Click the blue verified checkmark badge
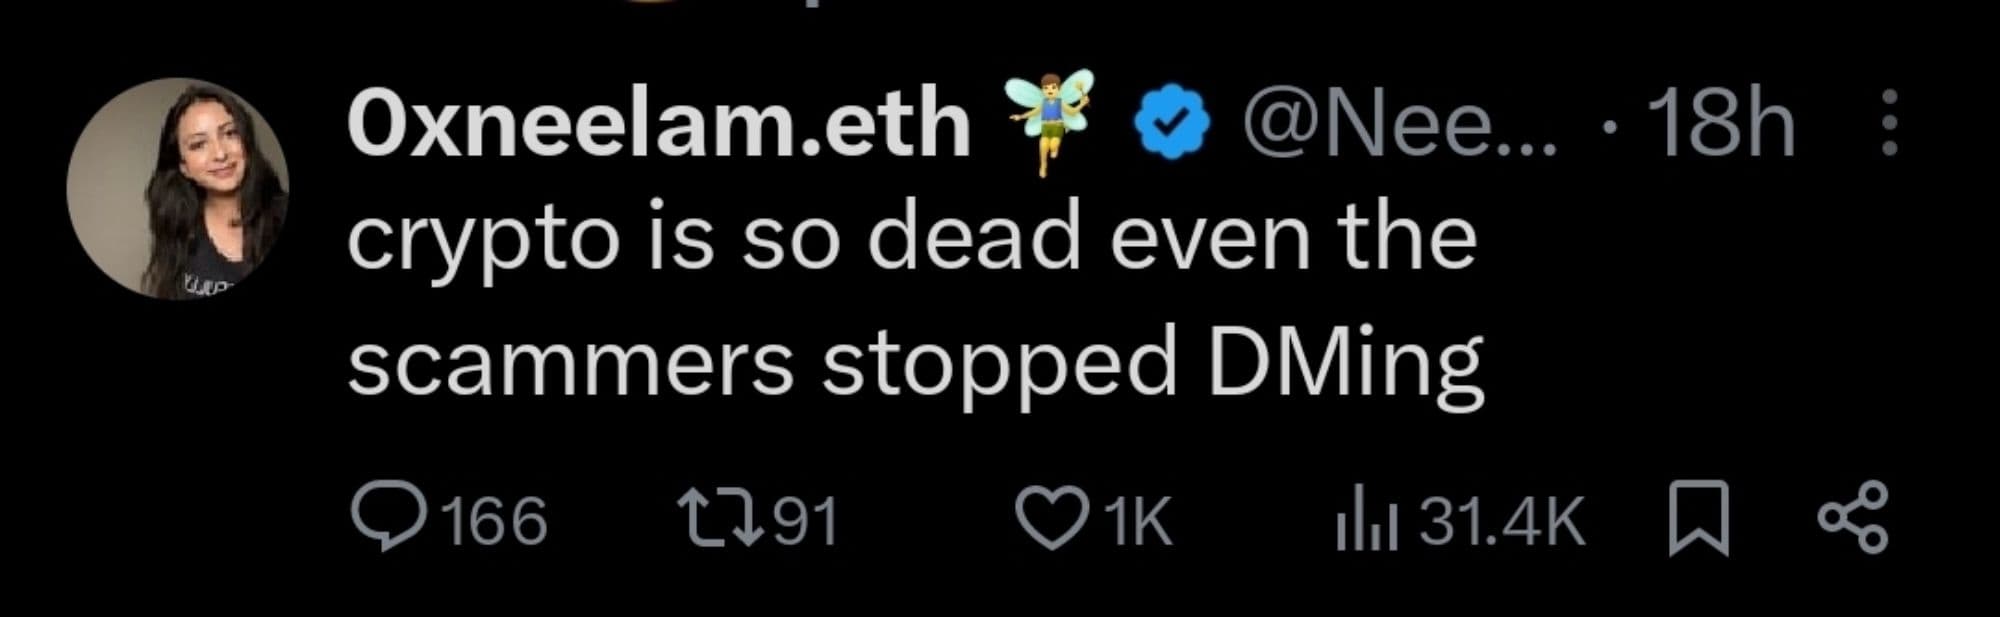2000x617 pixels. click(1171, 124)
